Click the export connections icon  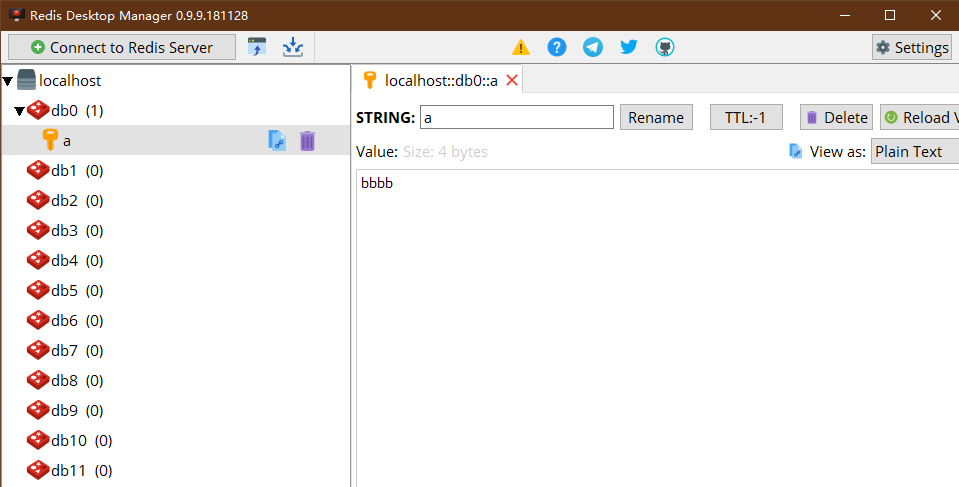[293, 47]
